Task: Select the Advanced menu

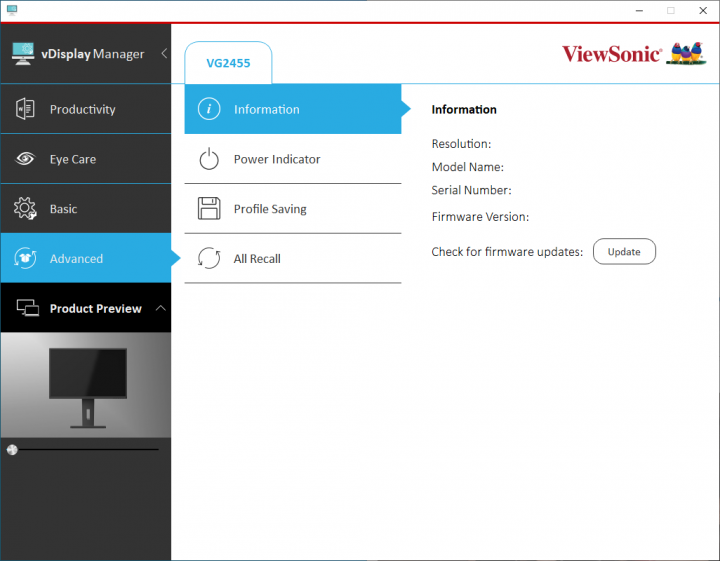Action: click(x=86, y=258)
